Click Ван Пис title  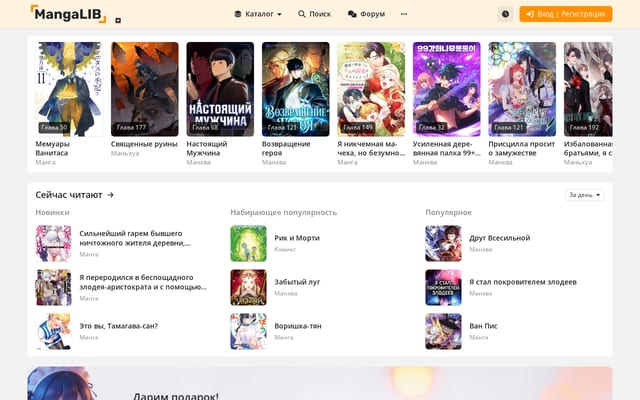(x=483, y=326)
